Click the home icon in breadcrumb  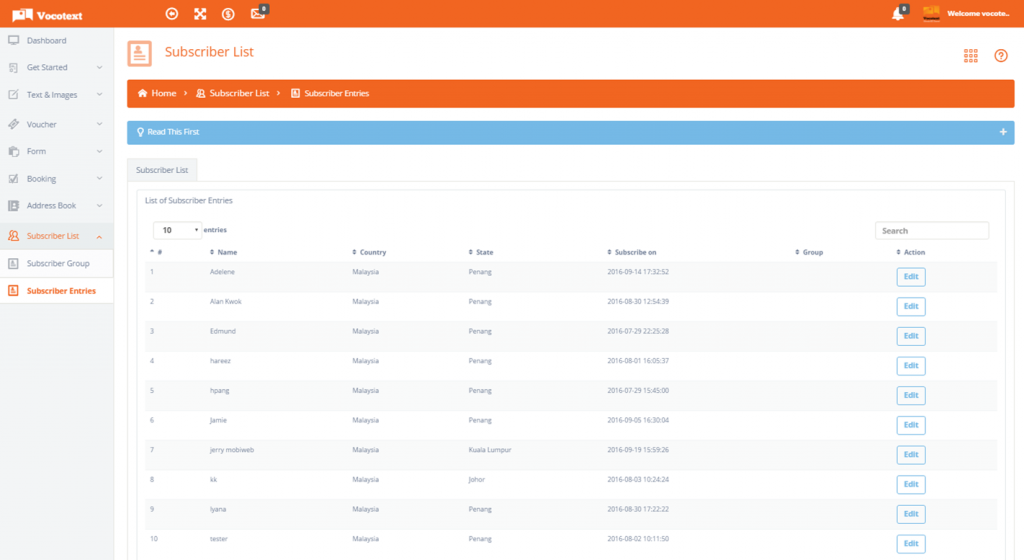142,93
